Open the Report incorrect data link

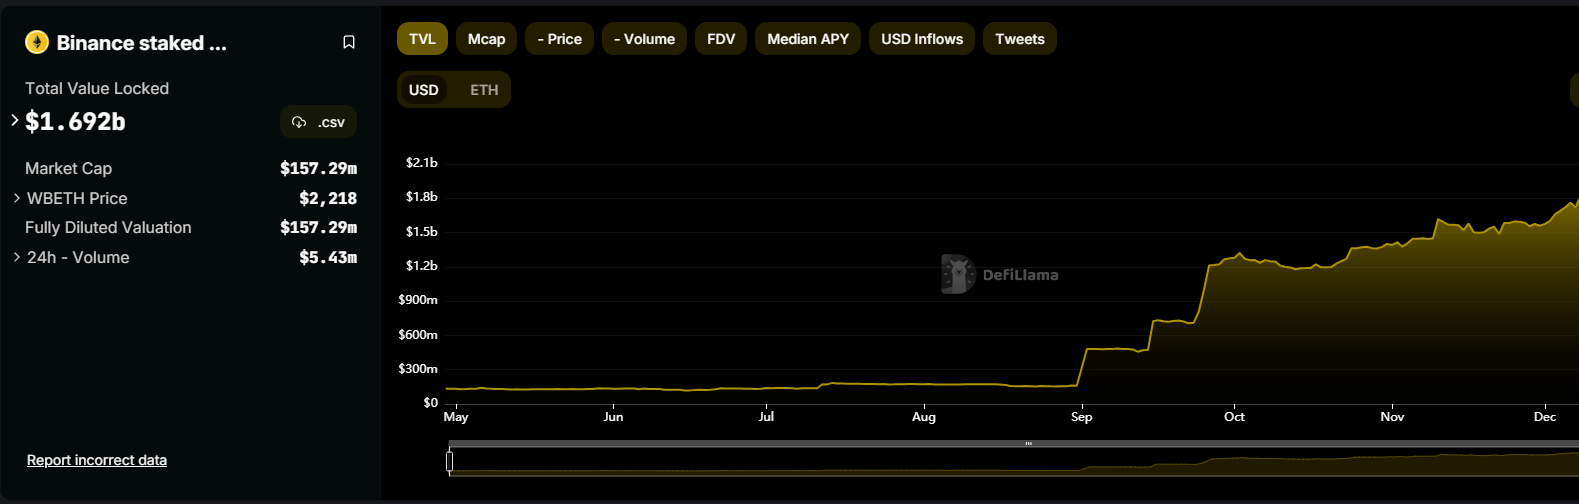pos(97,460)
